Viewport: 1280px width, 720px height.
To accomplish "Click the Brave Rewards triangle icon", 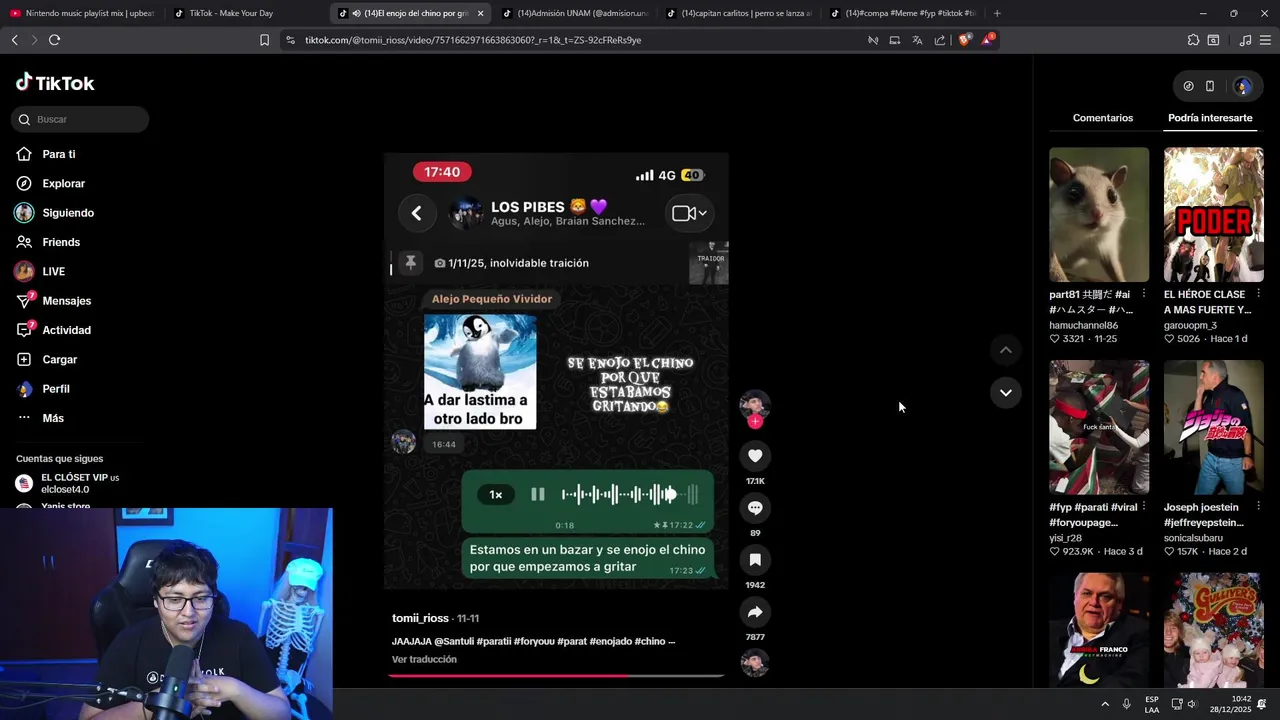I will pyautogui.click(x=987, y=40).
